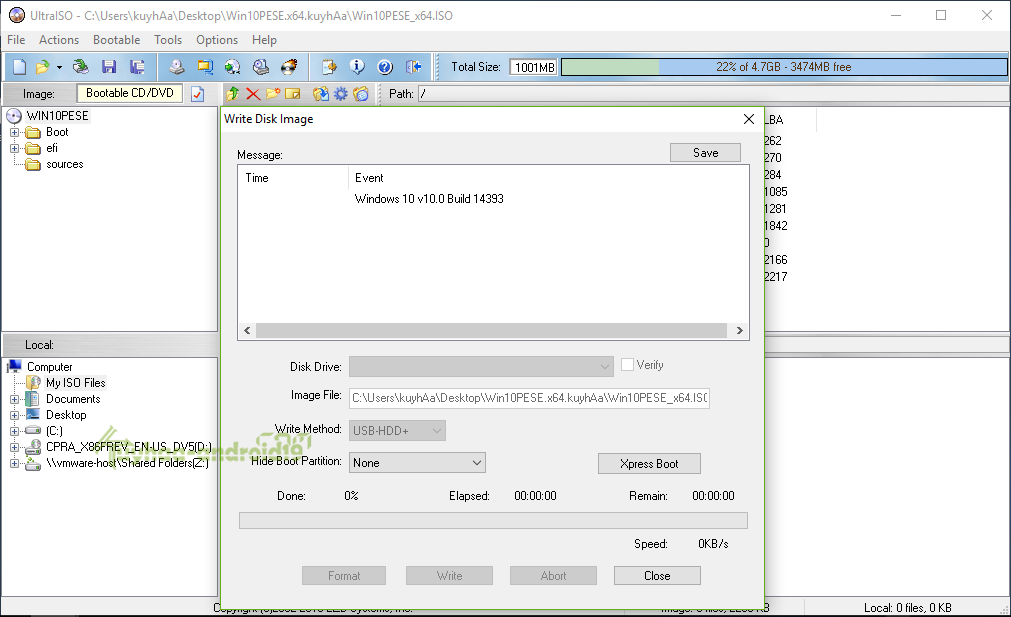Enable the Verify checkbox
This screenshot has width=1011, height=617.
pos(627,365)
